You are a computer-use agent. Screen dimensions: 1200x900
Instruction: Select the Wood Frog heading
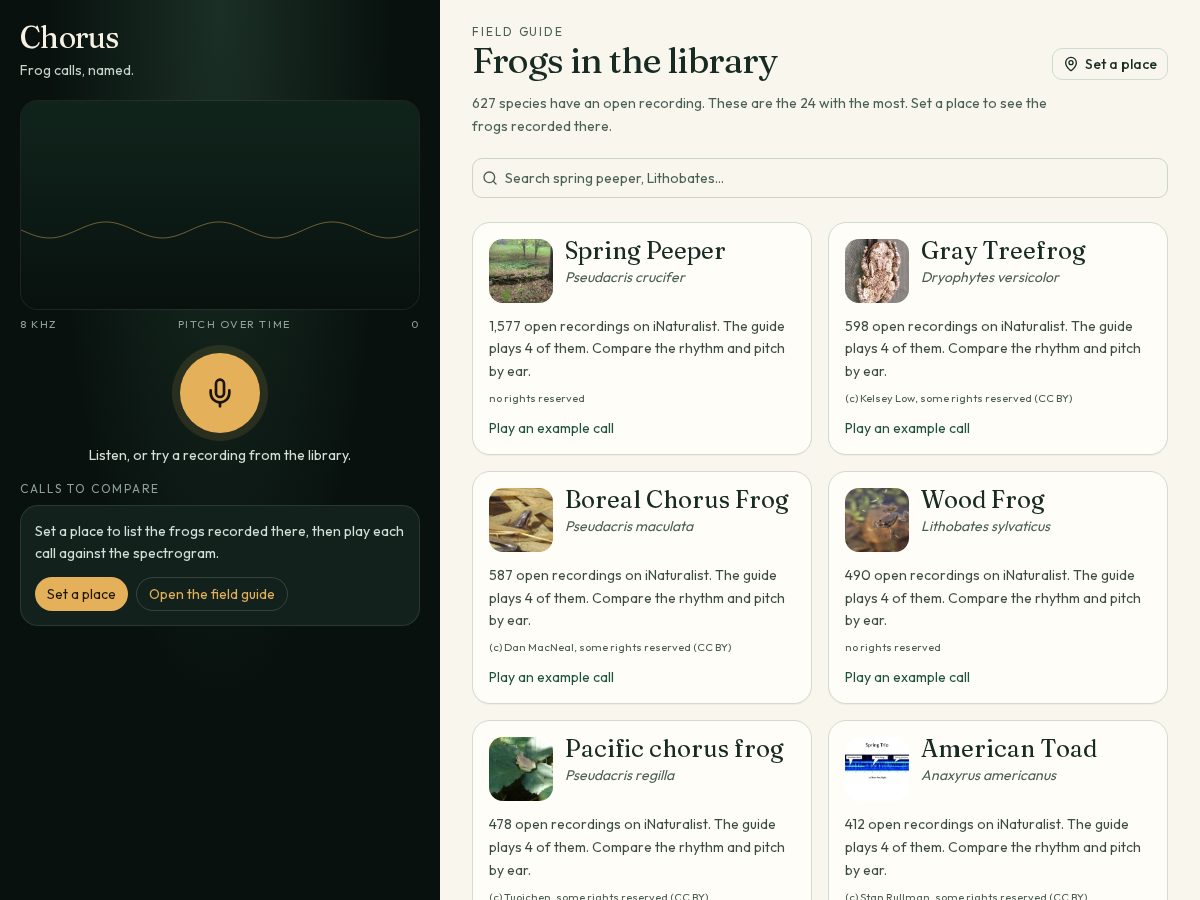pos(983,500)
